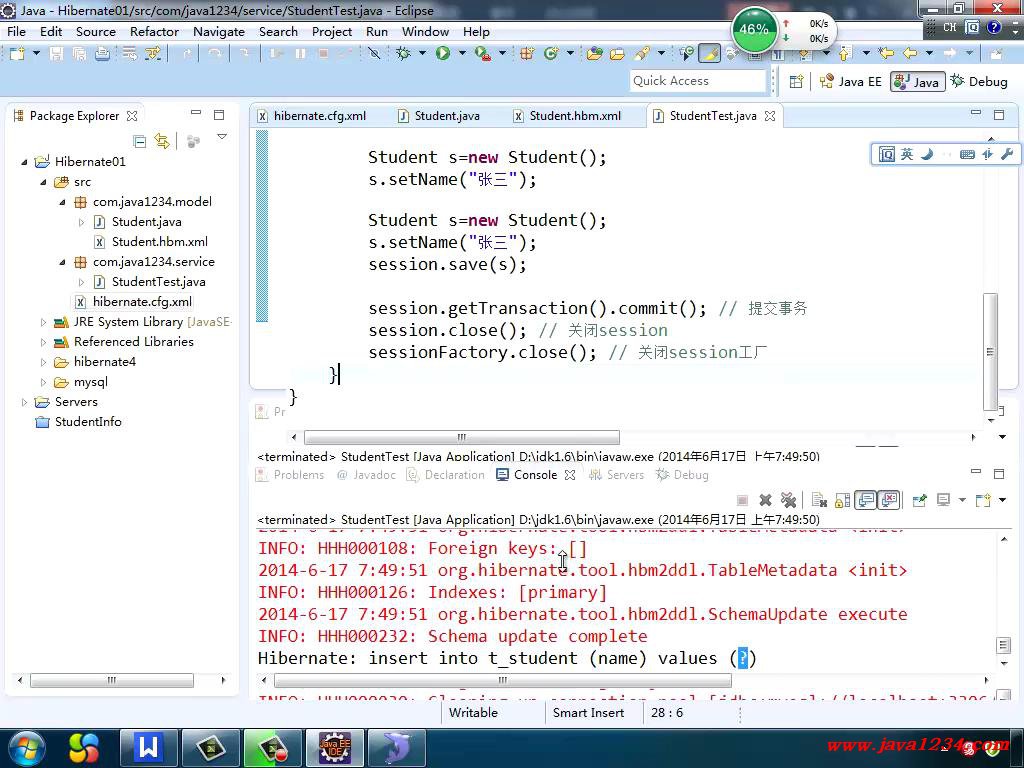Open the Window menu
Screen dimensions: 1024x768
[425, 31]
